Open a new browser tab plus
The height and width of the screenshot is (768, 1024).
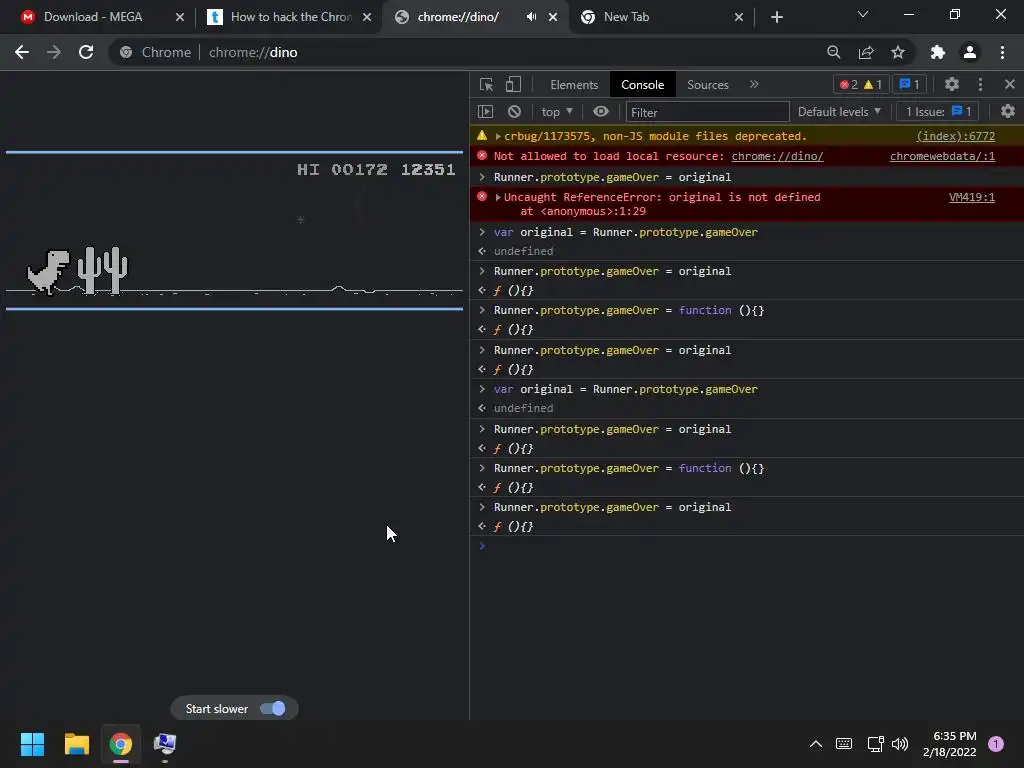[x=776, y=17]
